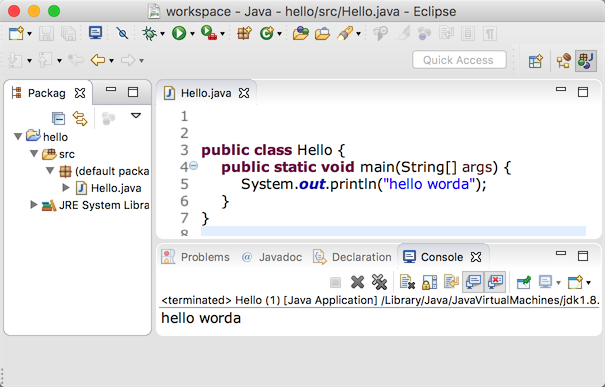605x387 pixels.
Task: Create a New Java Class
Action: [x=267, y=34]
